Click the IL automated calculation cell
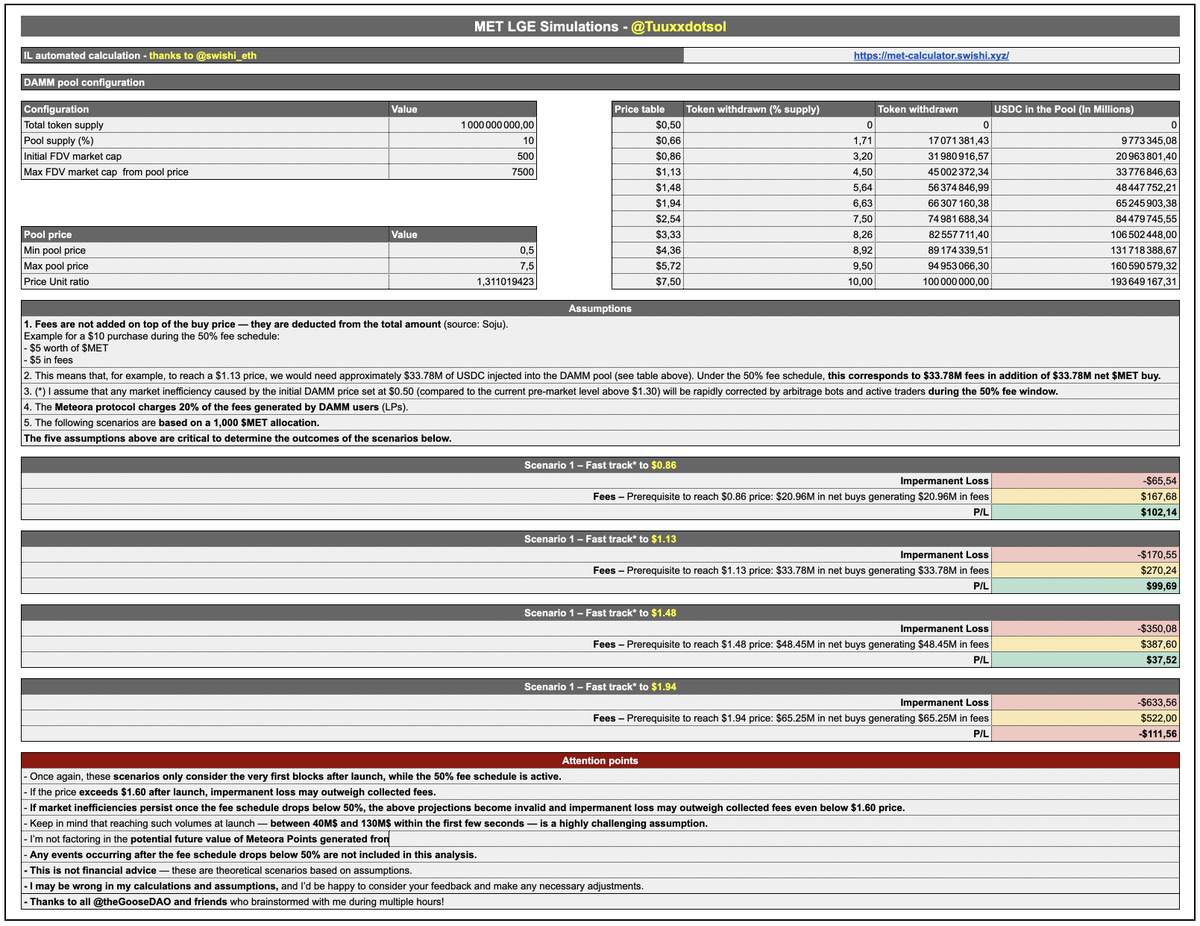 (x=351, y=56)
